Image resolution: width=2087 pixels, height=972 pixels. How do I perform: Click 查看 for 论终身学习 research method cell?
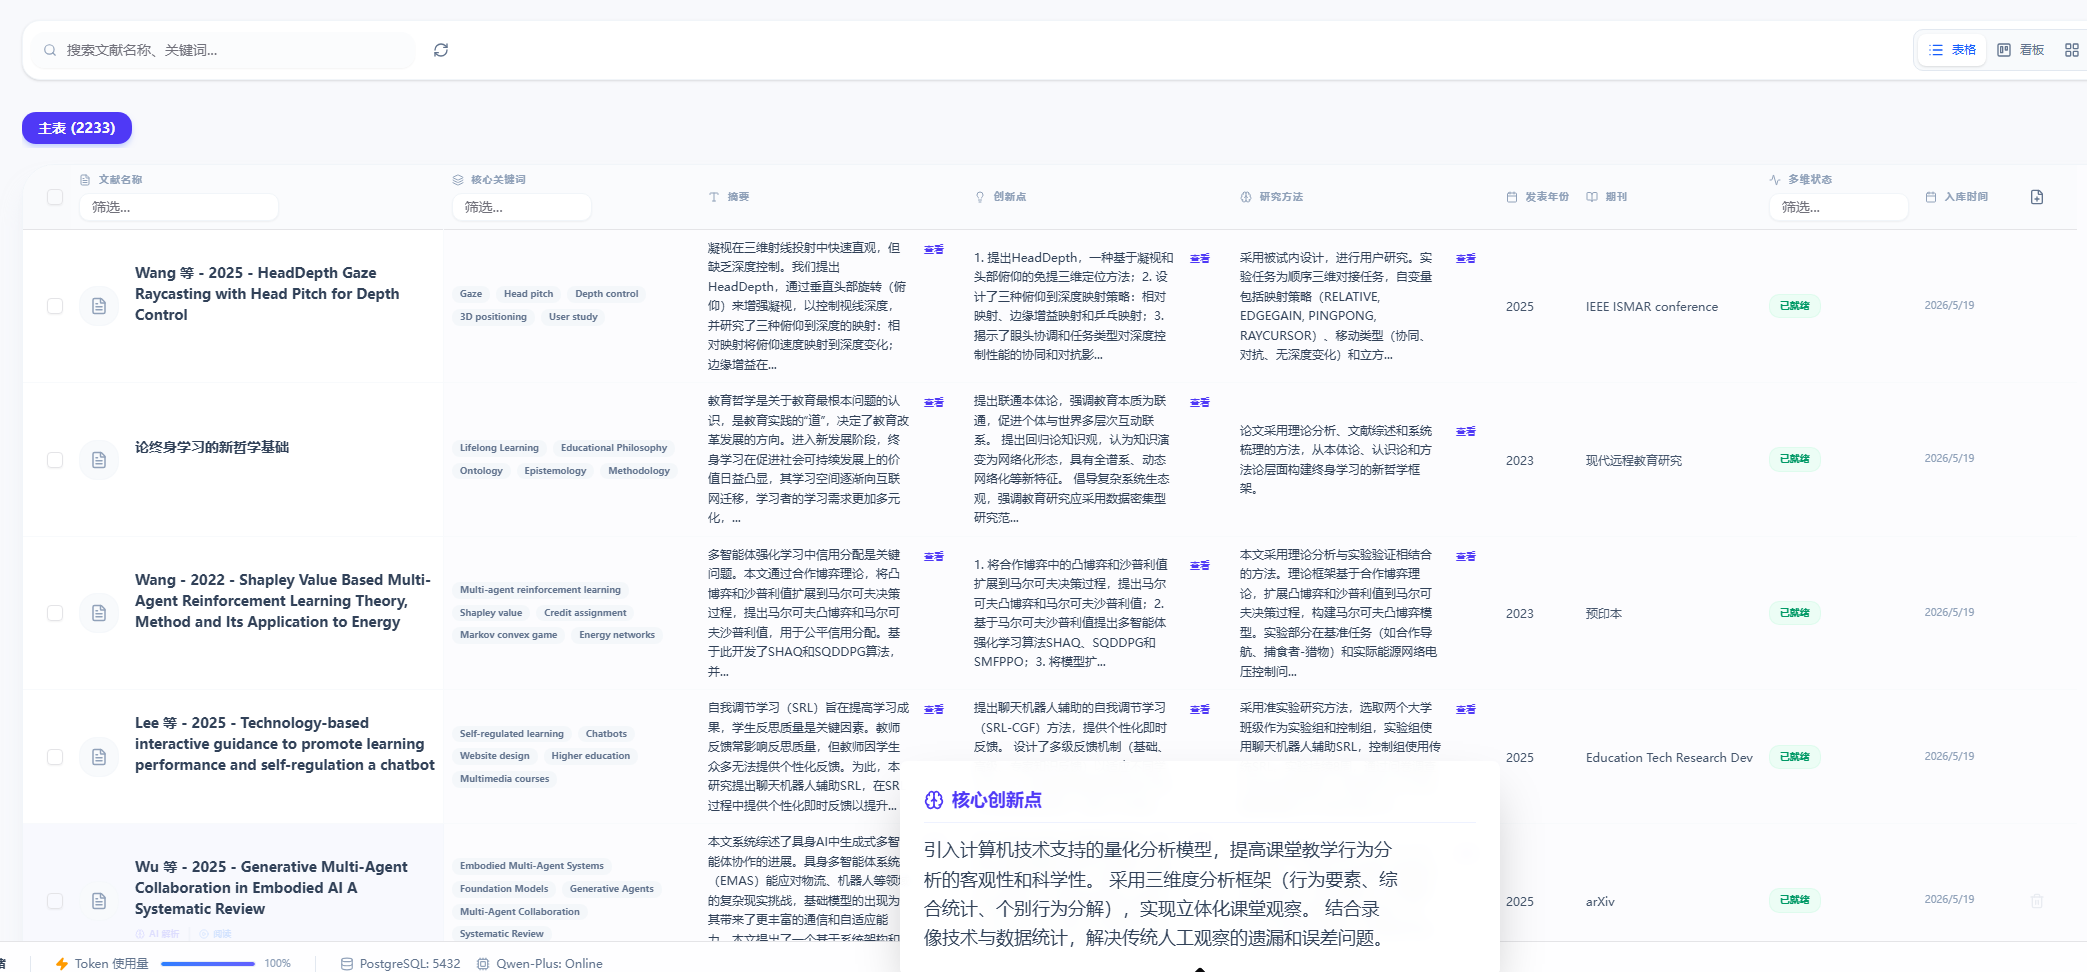pyautogui.click(x=1466, y=432)
